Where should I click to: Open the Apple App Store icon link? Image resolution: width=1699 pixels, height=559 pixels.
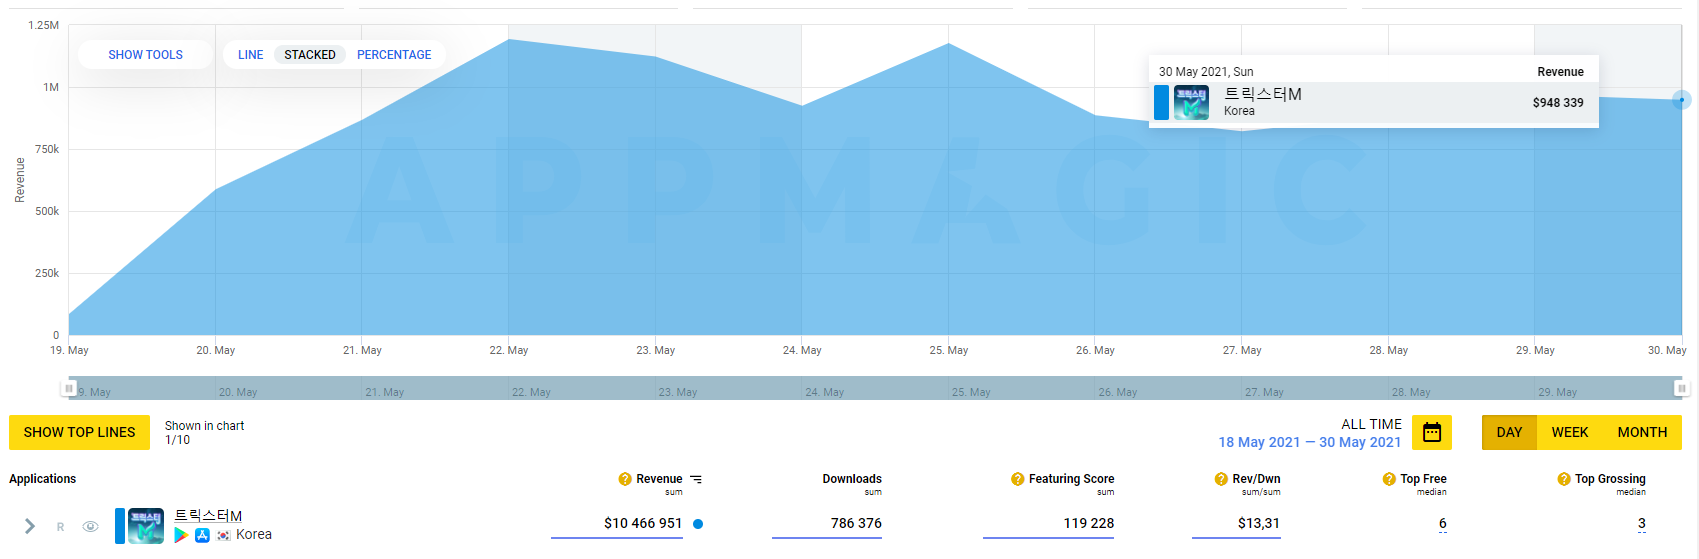coord(202,535)
